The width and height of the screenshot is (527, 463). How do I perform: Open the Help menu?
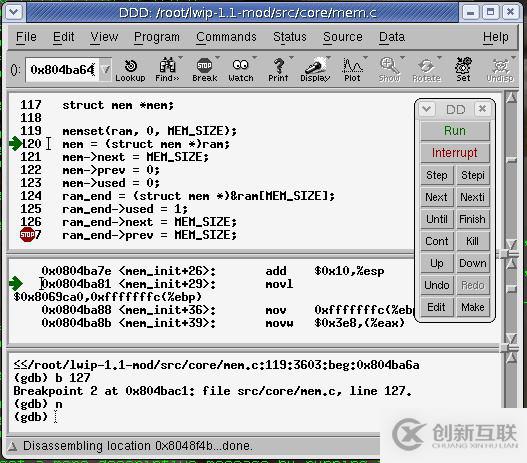click(496, 37)
